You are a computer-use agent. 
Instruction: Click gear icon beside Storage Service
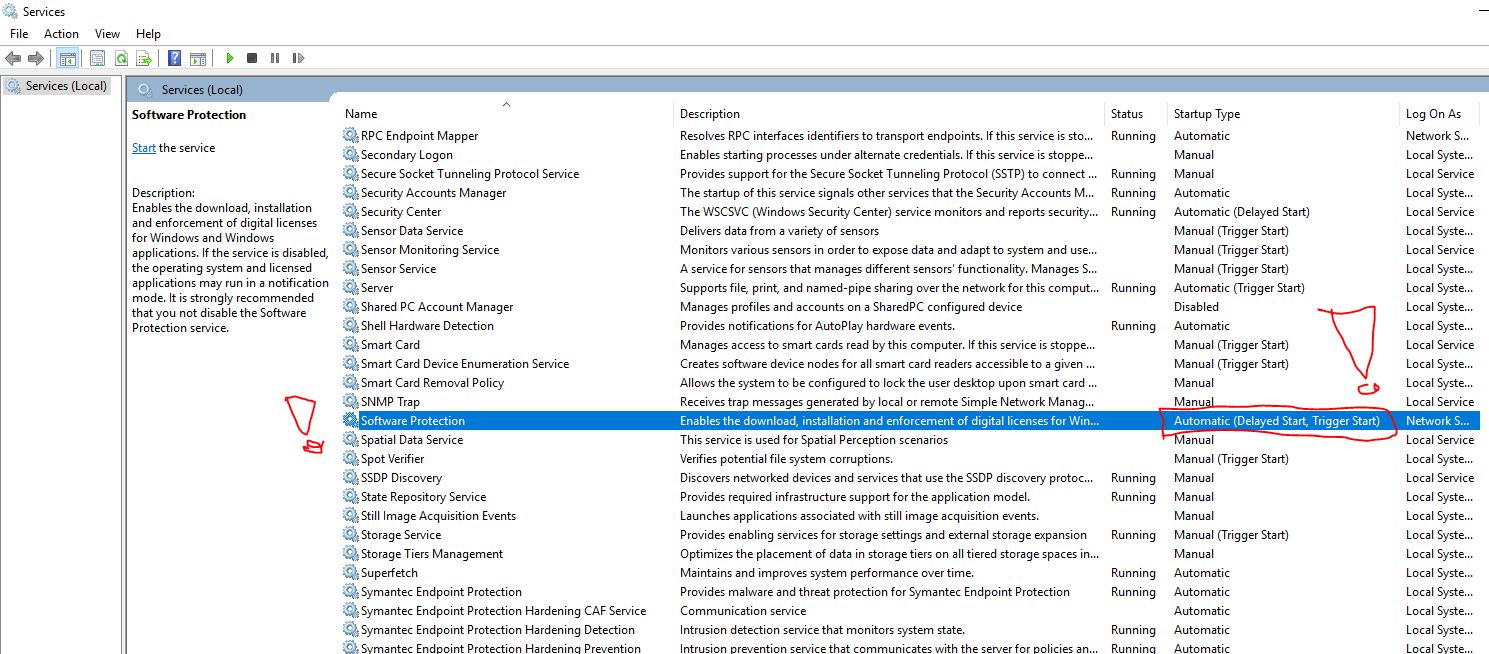coord(350,534)
